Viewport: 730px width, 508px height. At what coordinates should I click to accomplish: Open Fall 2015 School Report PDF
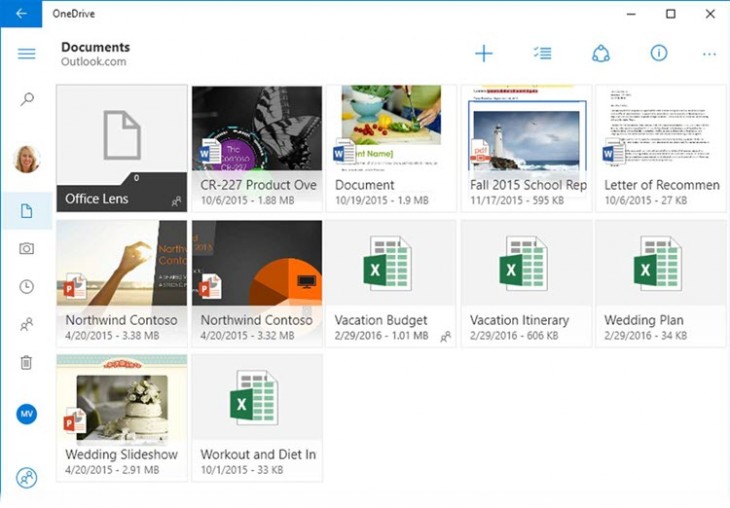coord(526,148)
